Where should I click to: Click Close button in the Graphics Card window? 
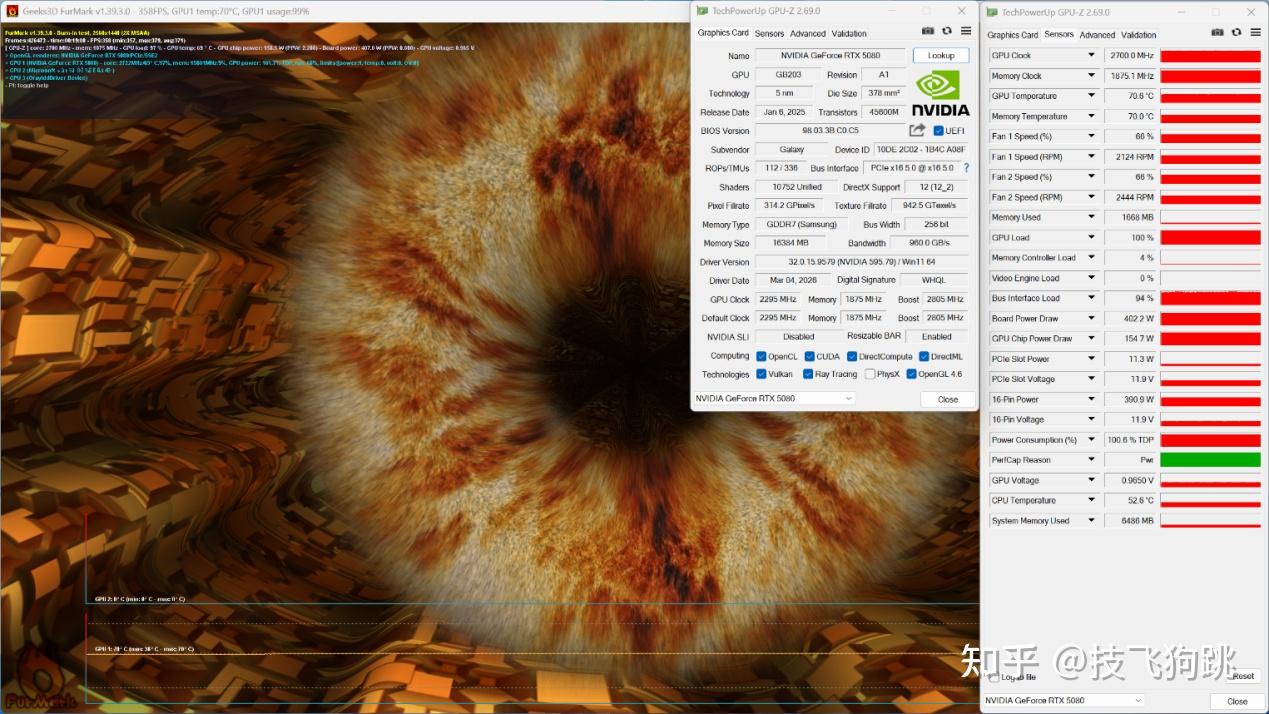pyautogui.click(x=948, y=399)
